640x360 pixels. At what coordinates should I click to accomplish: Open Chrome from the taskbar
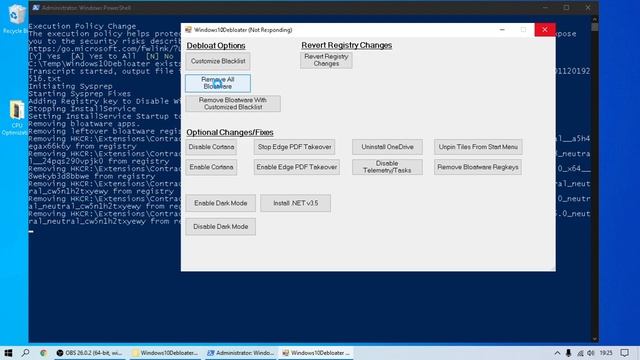(43, 353)
